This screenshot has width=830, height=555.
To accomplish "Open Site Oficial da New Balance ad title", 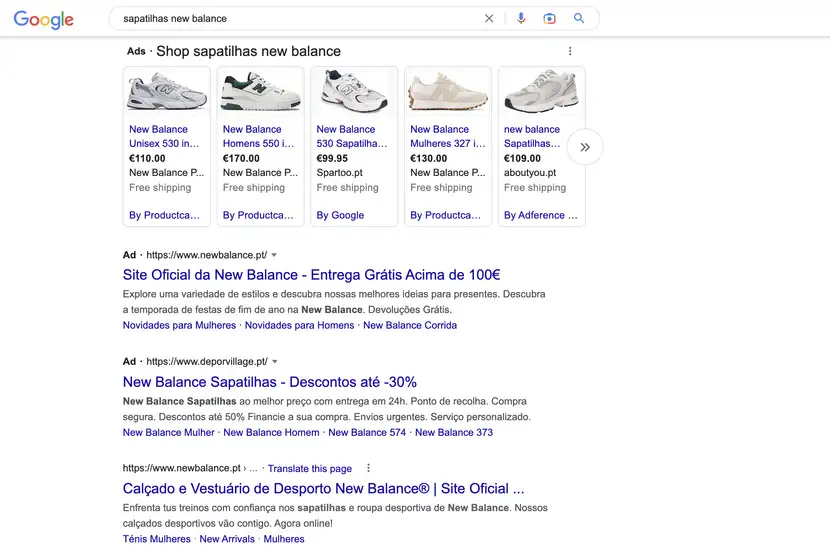I will point(311,275).
